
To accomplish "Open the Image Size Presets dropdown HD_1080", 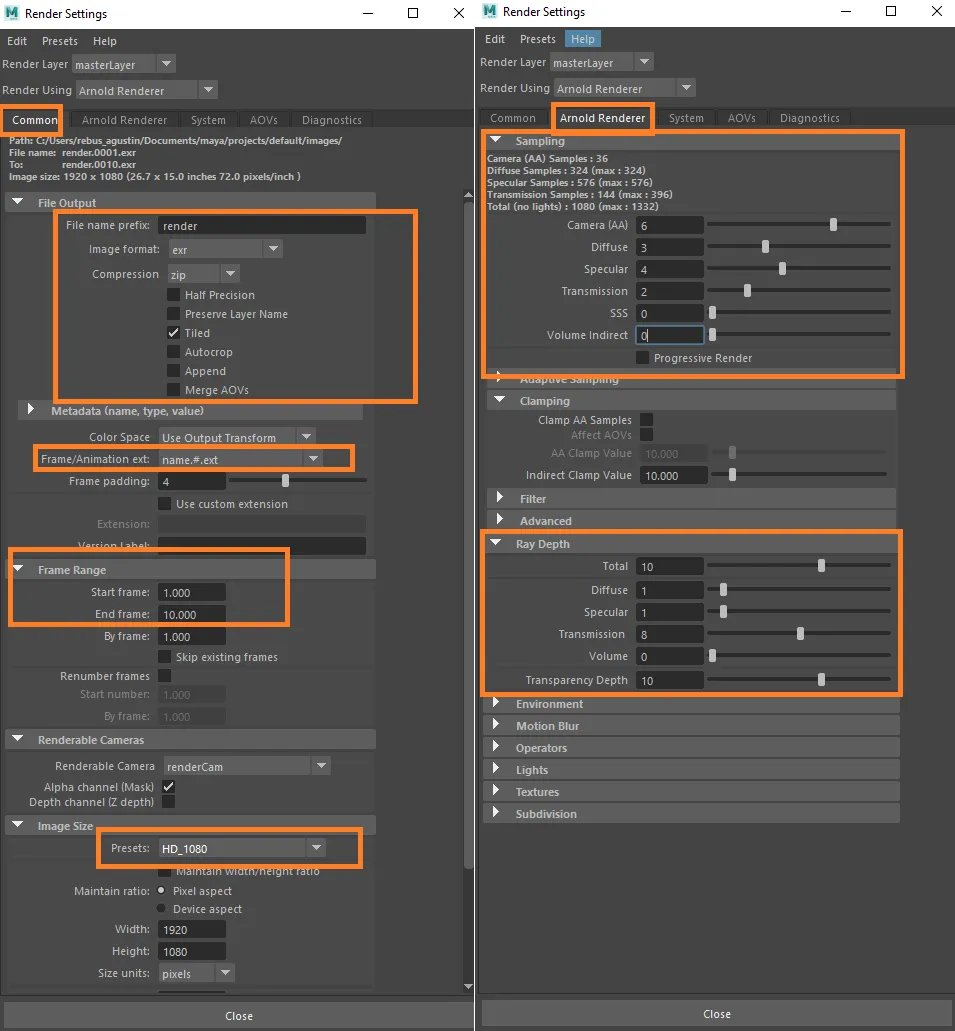I will click(242, 848).
